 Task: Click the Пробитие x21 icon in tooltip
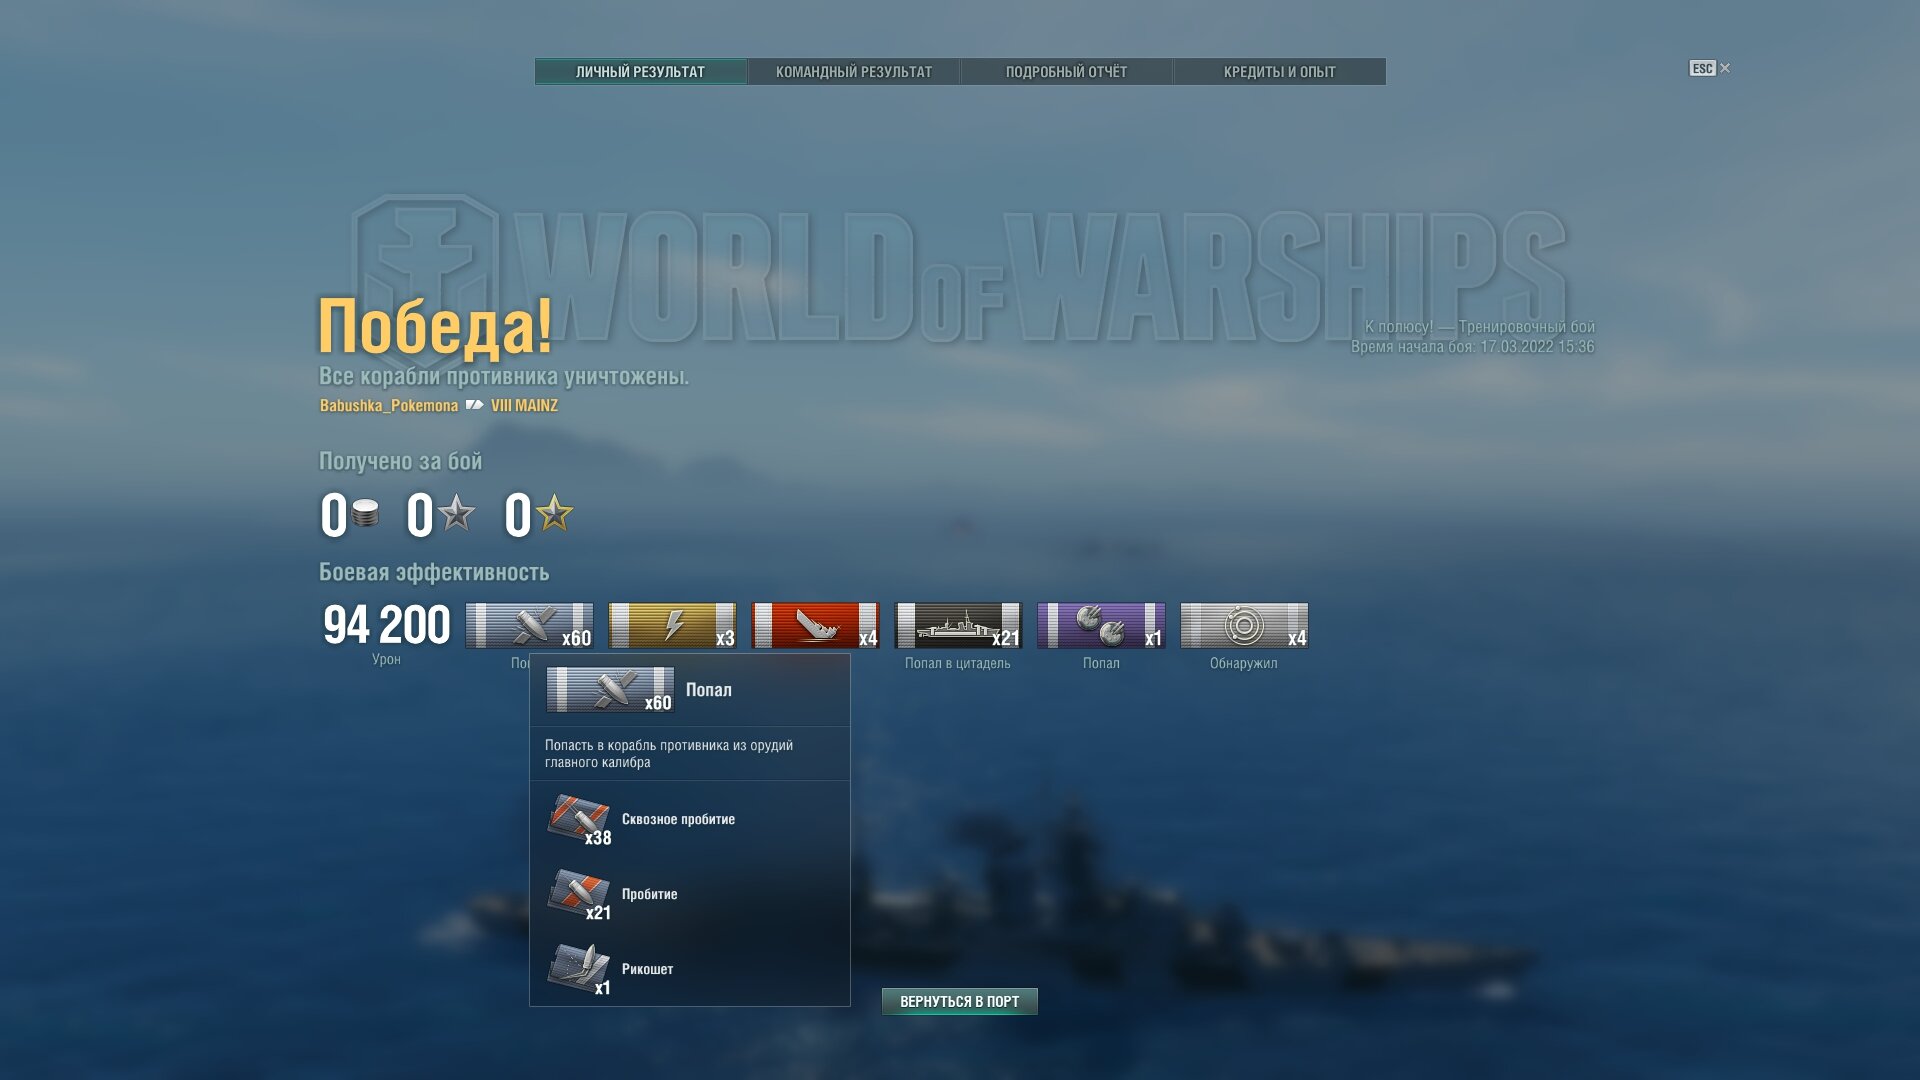coord(579,895)
